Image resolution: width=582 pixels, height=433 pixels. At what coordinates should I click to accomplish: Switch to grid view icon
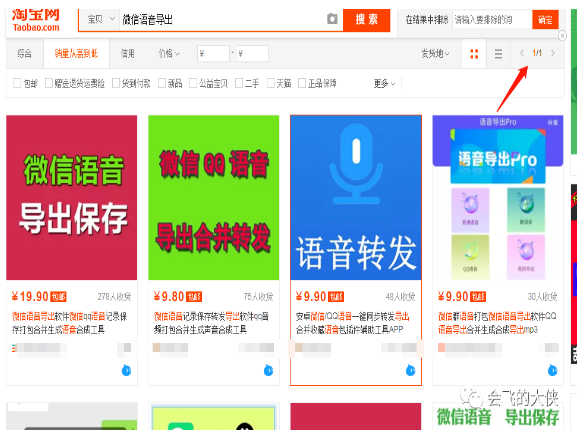click(x=474, y=54)
